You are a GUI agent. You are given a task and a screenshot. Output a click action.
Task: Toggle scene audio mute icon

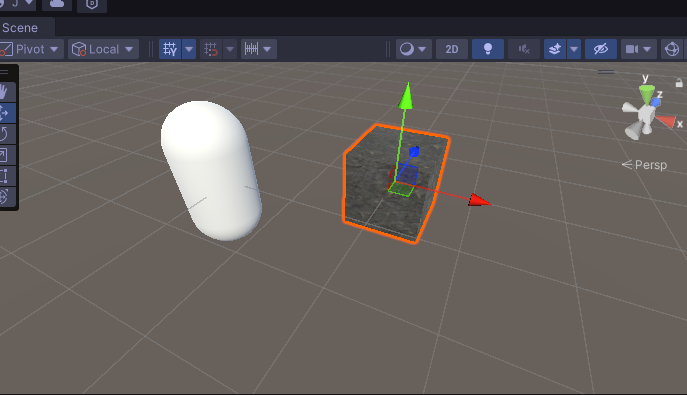(x=524, y=49)
